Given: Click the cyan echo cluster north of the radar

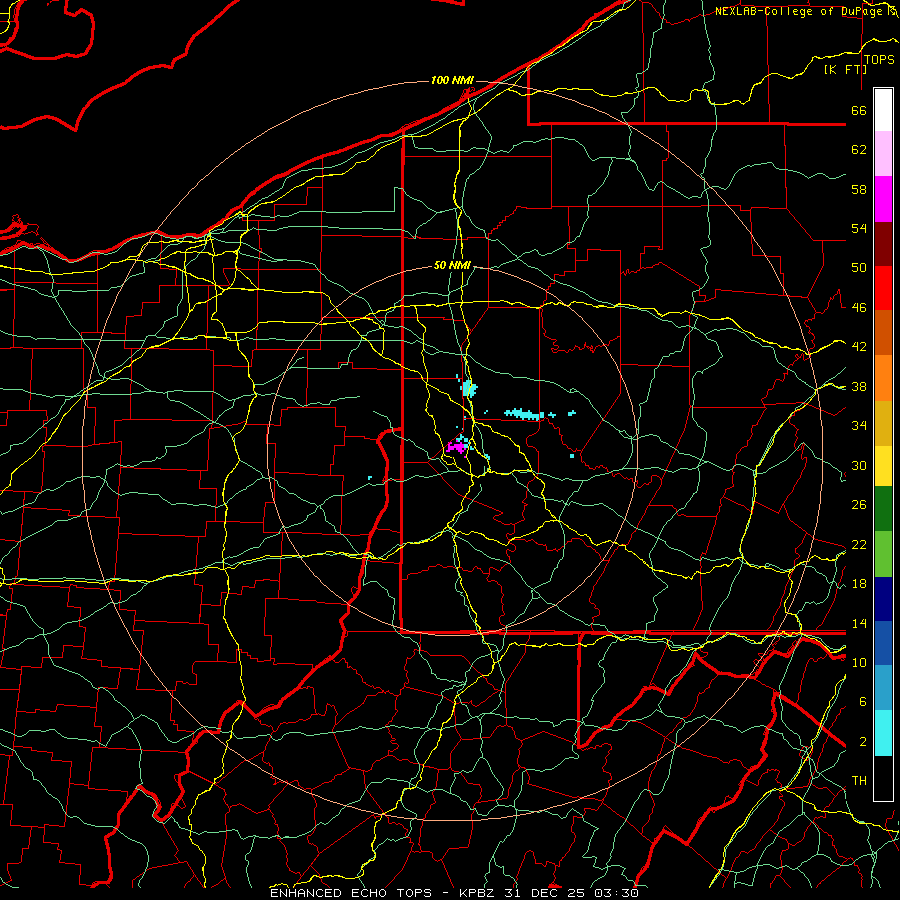Looking at the screenshot, I should 470,388.
